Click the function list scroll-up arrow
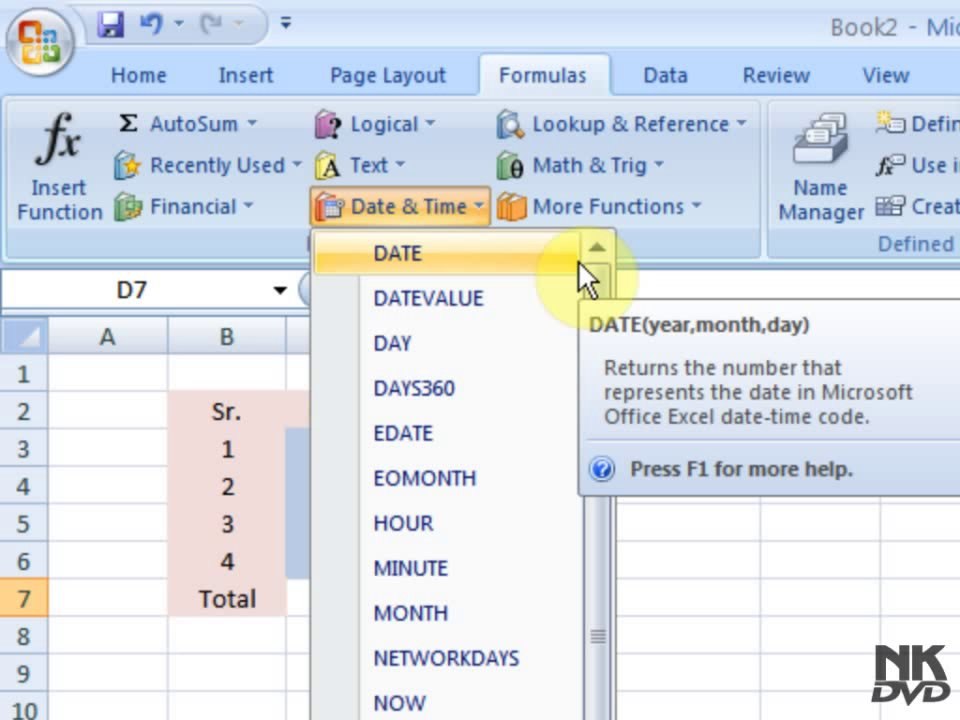 coord(597,247)
